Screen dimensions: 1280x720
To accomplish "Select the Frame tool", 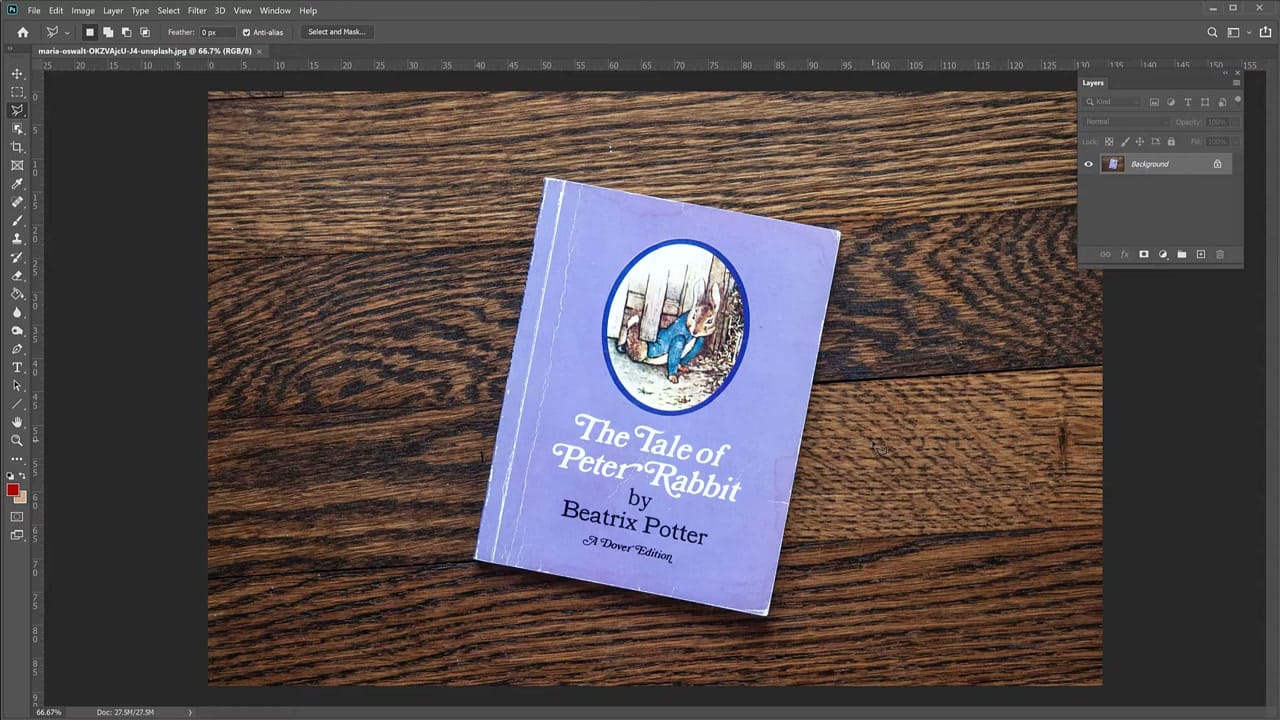I will (17, 165).
